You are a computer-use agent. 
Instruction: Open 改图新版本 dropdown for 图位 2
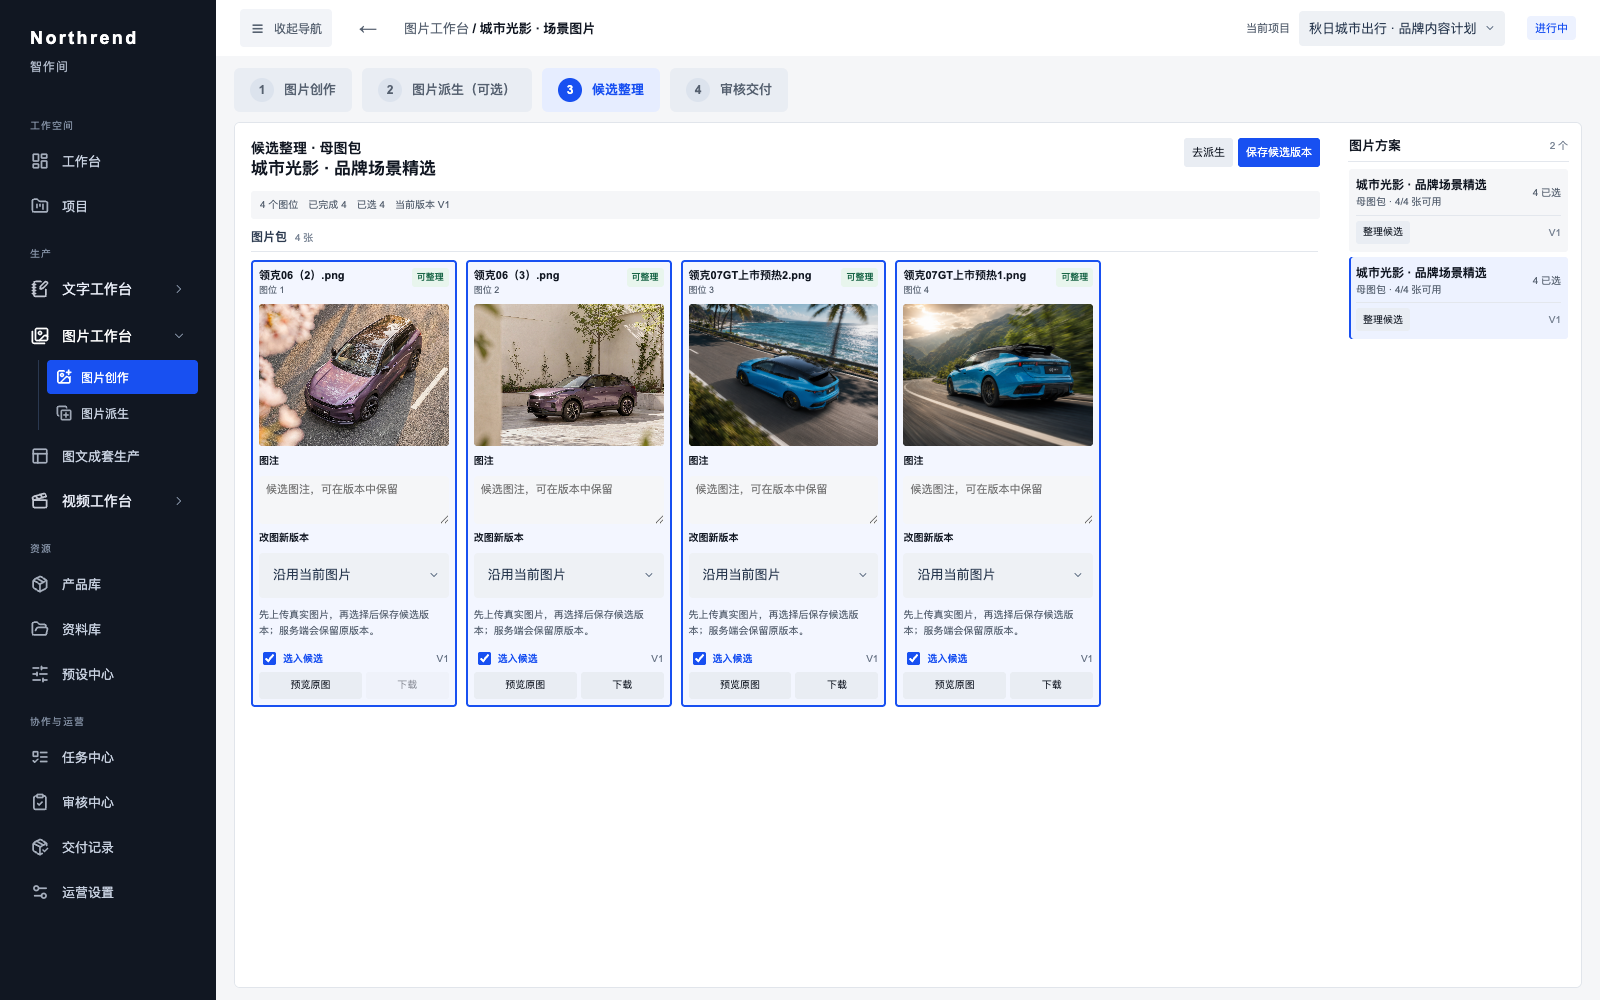click(x=569, y=575)
